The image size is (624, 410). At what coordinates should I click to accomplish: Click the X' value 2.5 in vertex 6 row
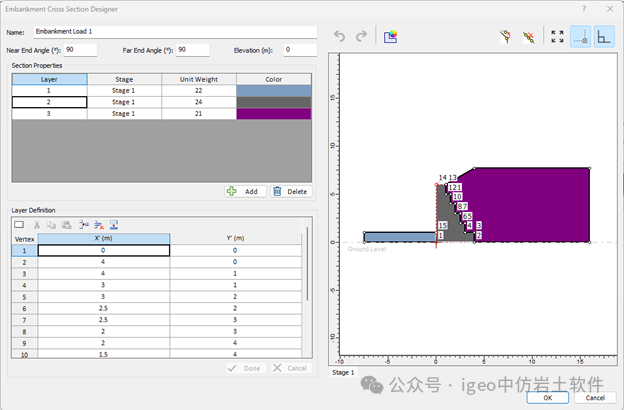pyautogui.click(x=103, y=308)
